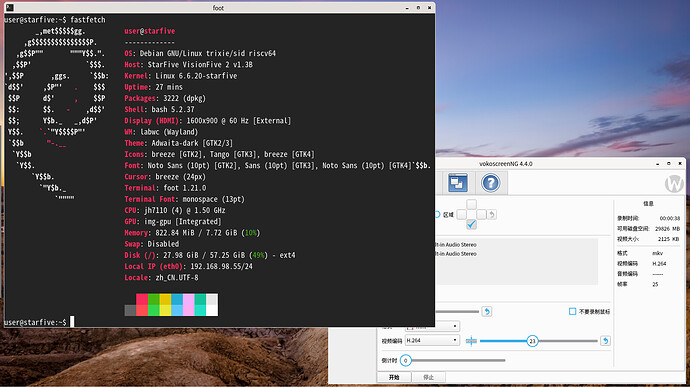Enable the 不要录制鼠标 checkbox
690x388 pixels.
coord(573,311)
